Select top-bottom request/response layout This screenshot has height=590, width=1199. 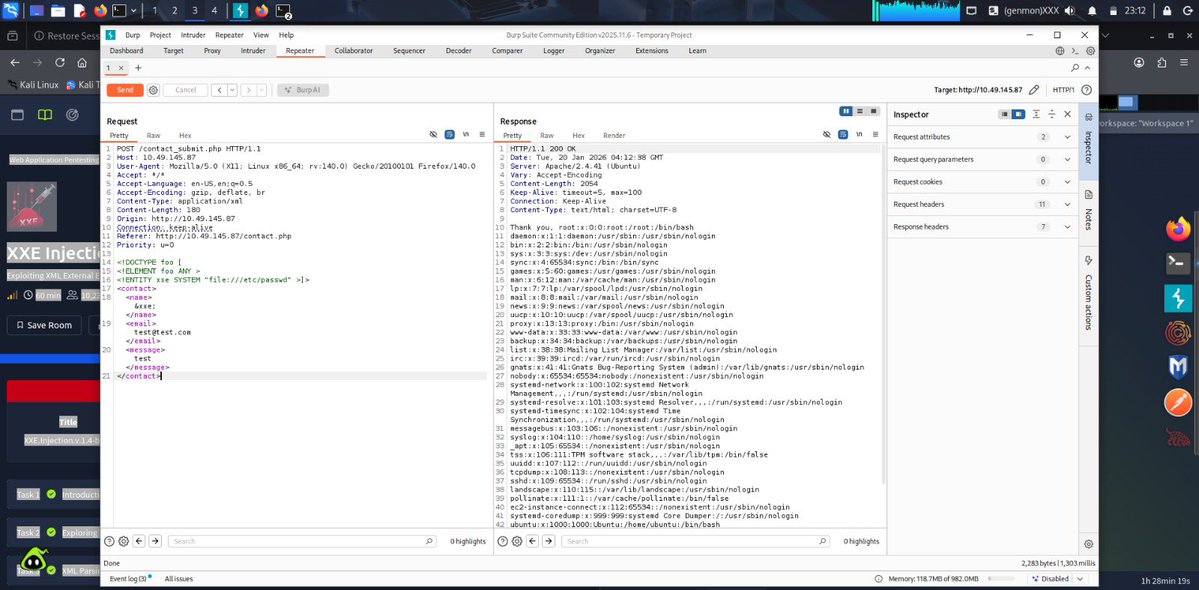click(859, 112)
